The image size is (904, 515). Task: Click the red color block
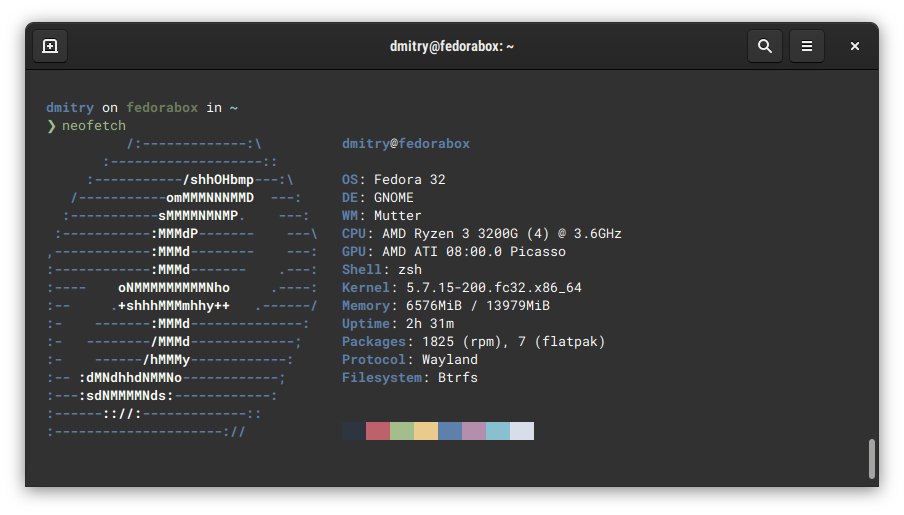pos(378,431)
